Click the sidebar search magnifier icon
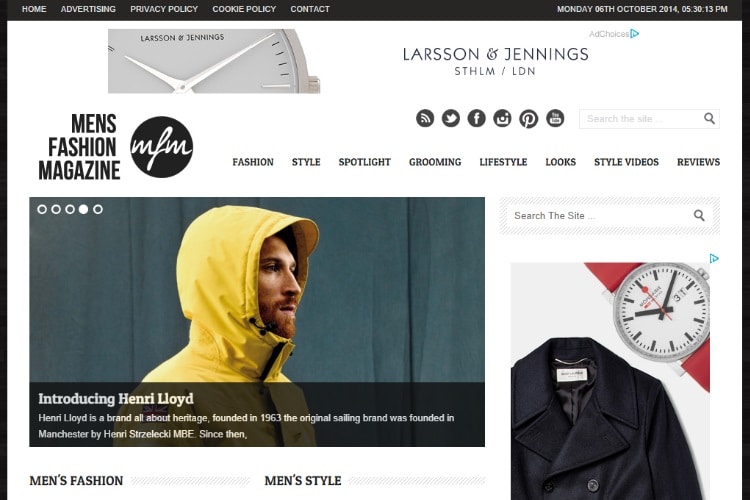This screenshot has width=750, height=500. pyautogui.click(x=699, y=216)
